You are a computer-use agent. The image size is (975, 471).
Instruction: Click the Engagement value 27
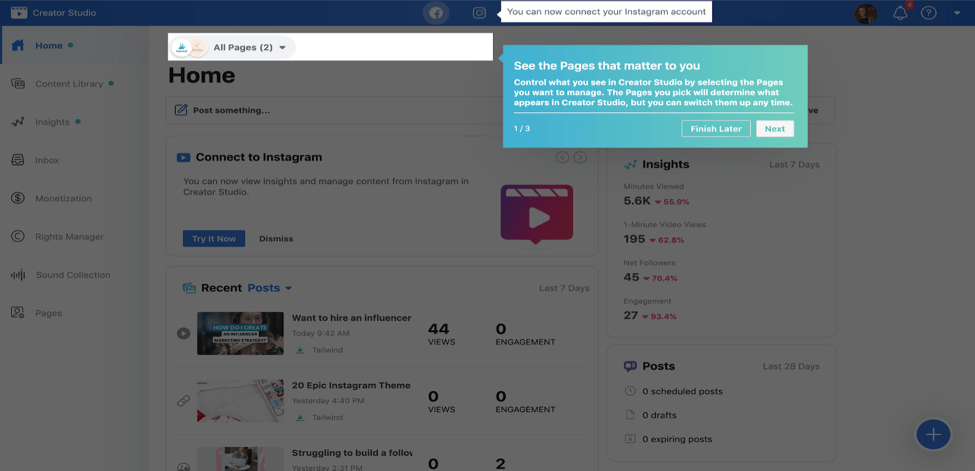click(x=631, y=315)
